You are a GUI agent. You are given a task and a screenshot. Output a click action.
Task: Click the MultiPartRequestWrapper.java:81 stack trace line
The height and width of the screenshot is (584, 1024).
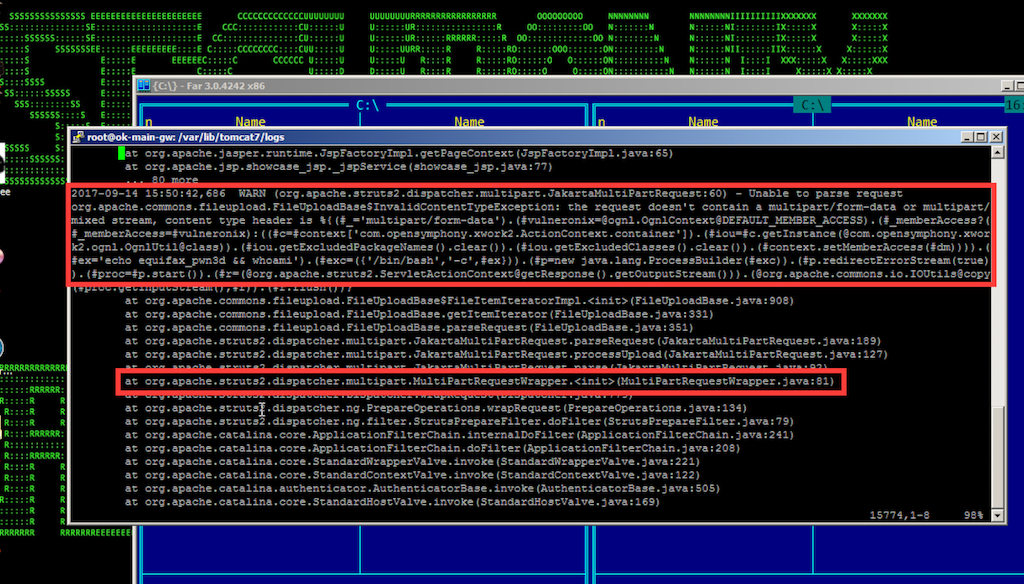click(480, 381)
